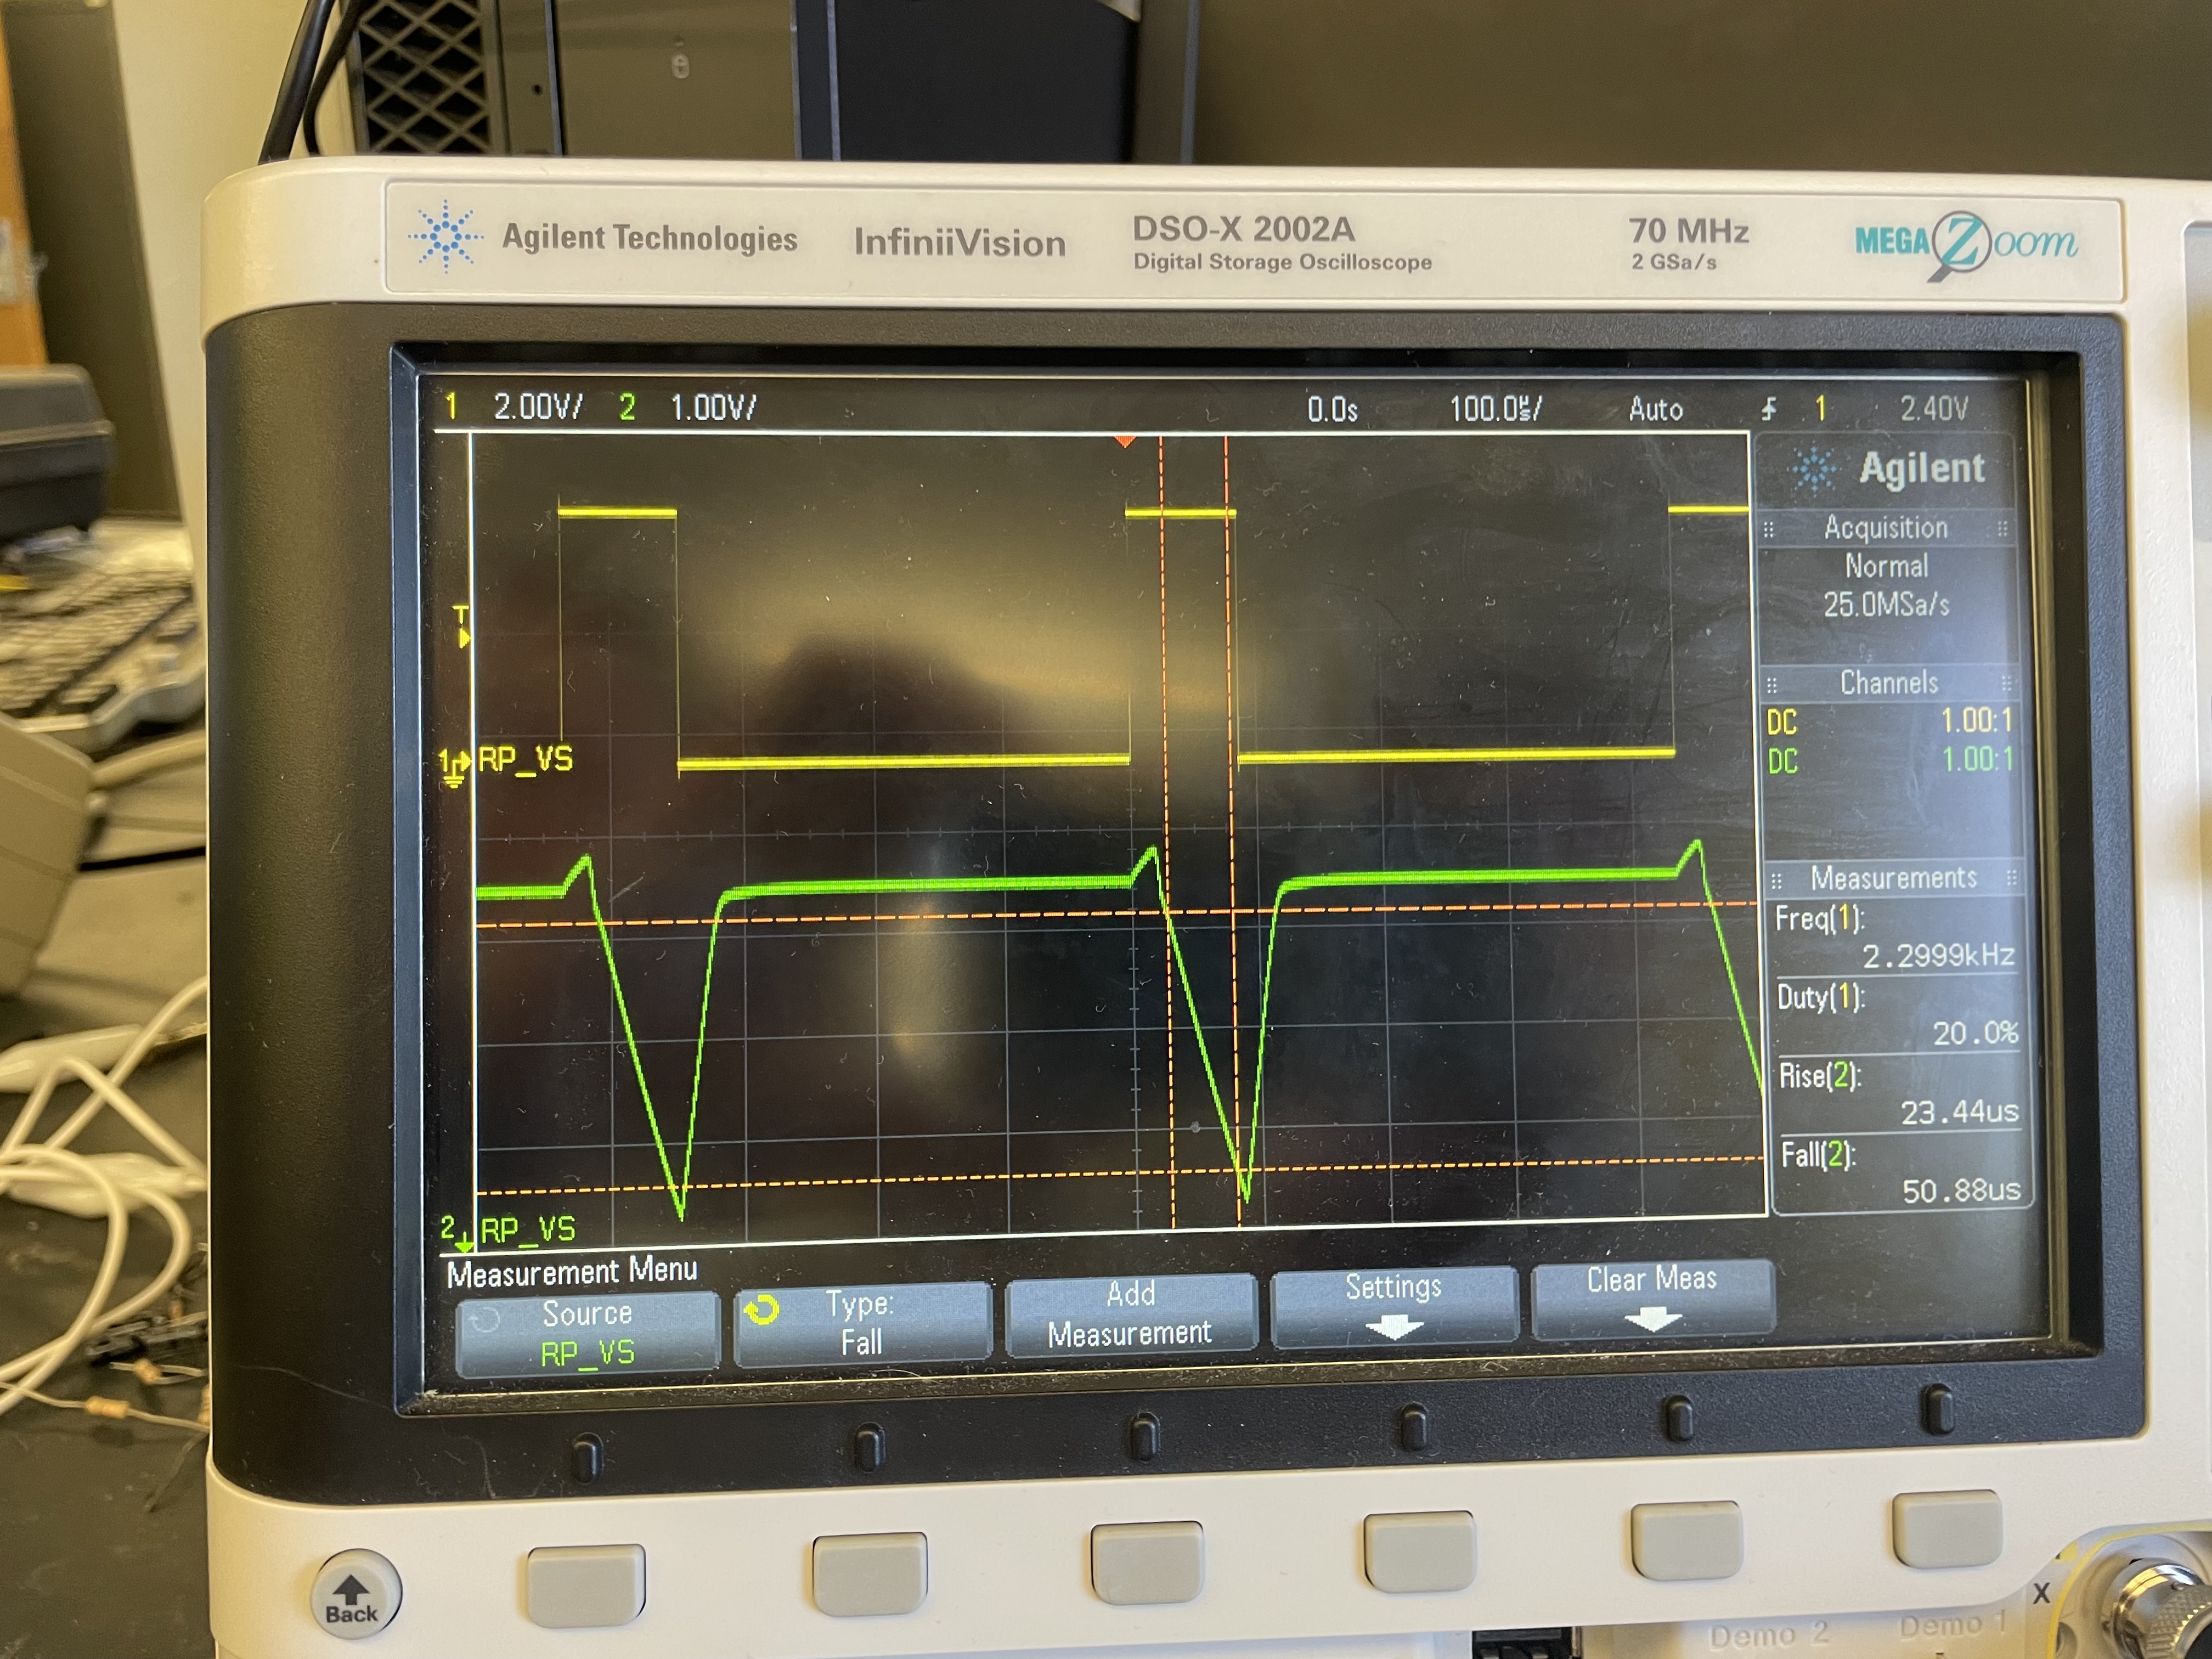
Task: Push the physical key under Source
Action: pos(586,1586)
